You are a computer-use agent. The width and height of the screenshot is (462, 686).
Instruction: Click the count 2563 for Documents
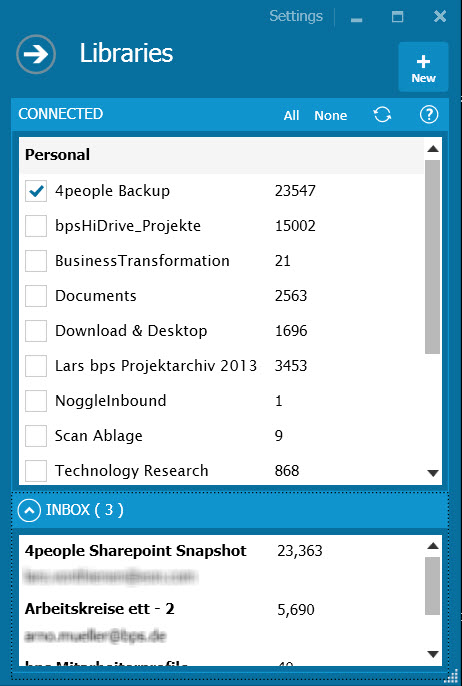[x=291, y=296]
